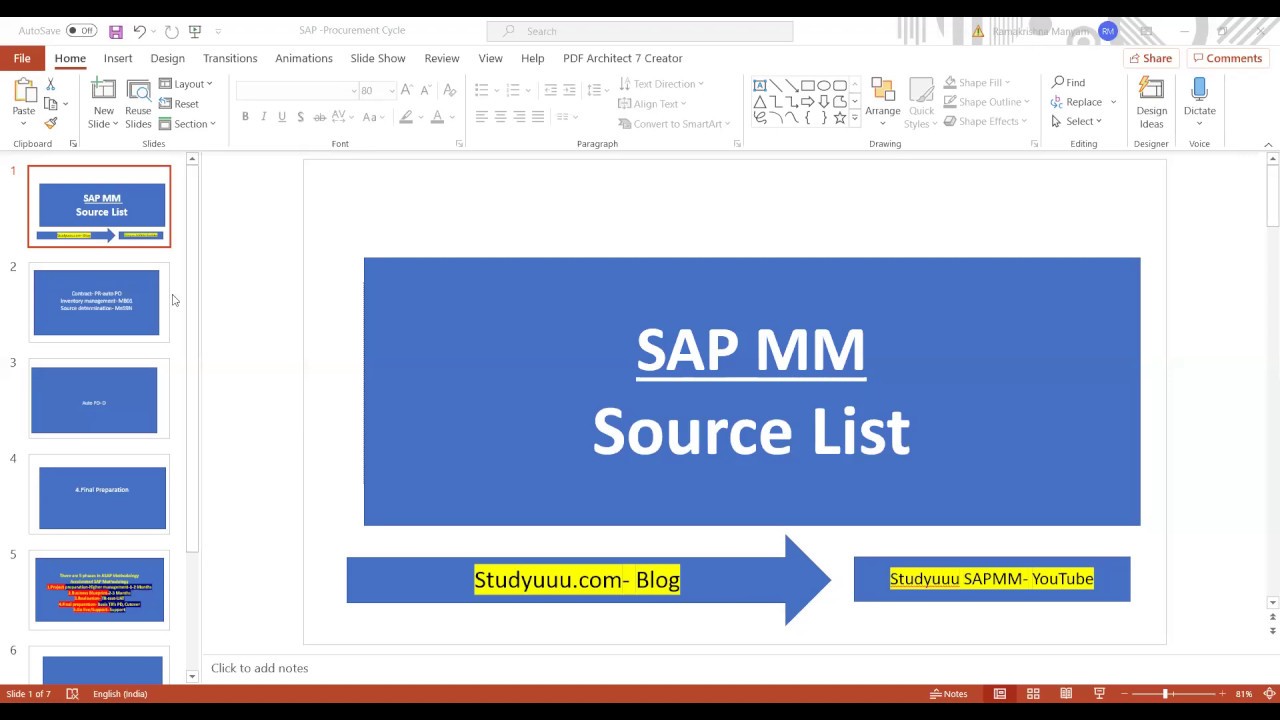Click the RM account avatar
This screenshot has width=1280, height=720.
(1107, 31)
